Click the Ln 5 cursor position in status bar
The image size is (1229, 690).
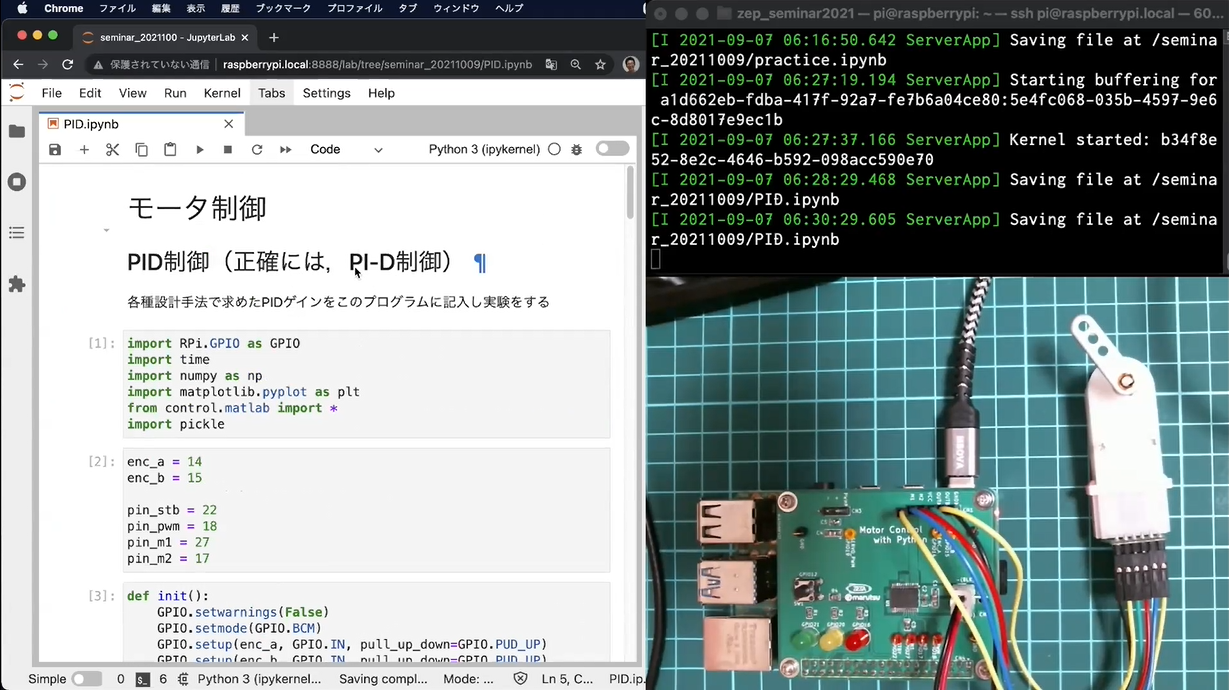[x=567, y=679]
